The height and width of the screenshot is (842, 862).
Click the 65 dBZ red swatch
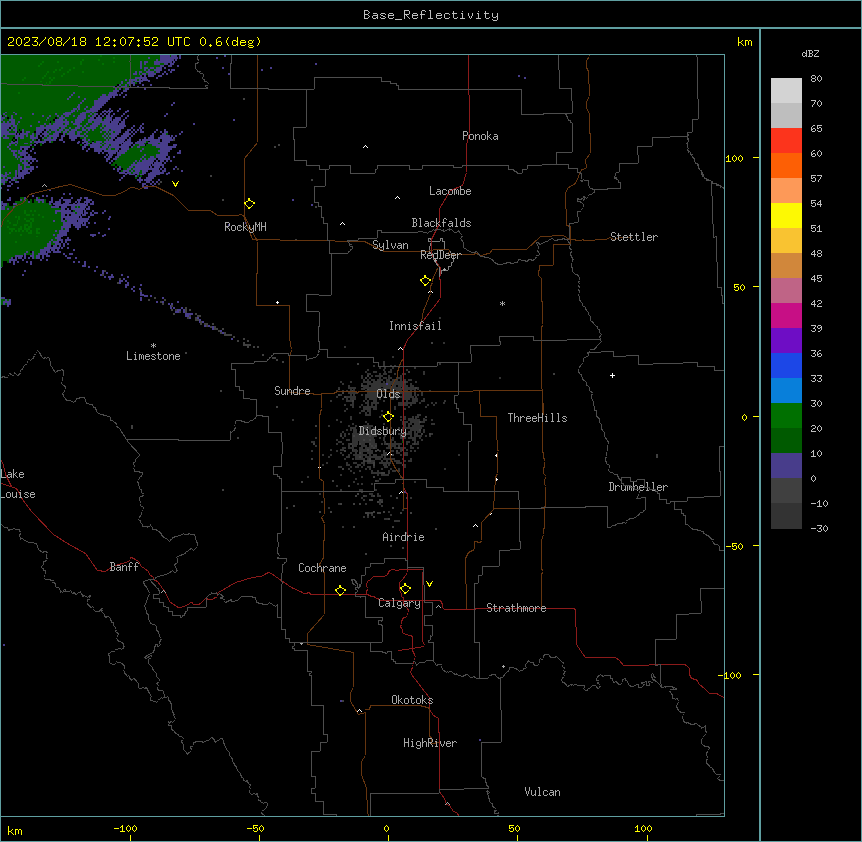pyautogui.click(x=786, y=141)
